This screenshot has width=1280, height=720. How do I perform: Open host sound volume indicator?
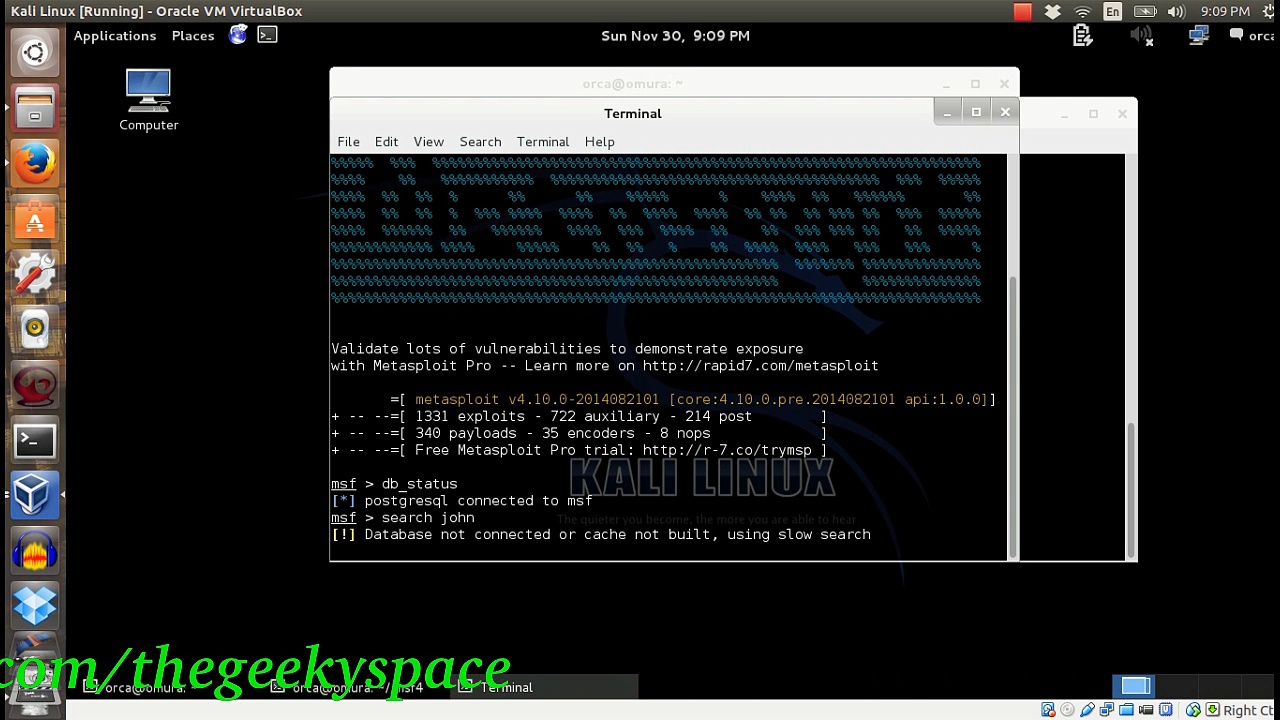(1176, 11)
